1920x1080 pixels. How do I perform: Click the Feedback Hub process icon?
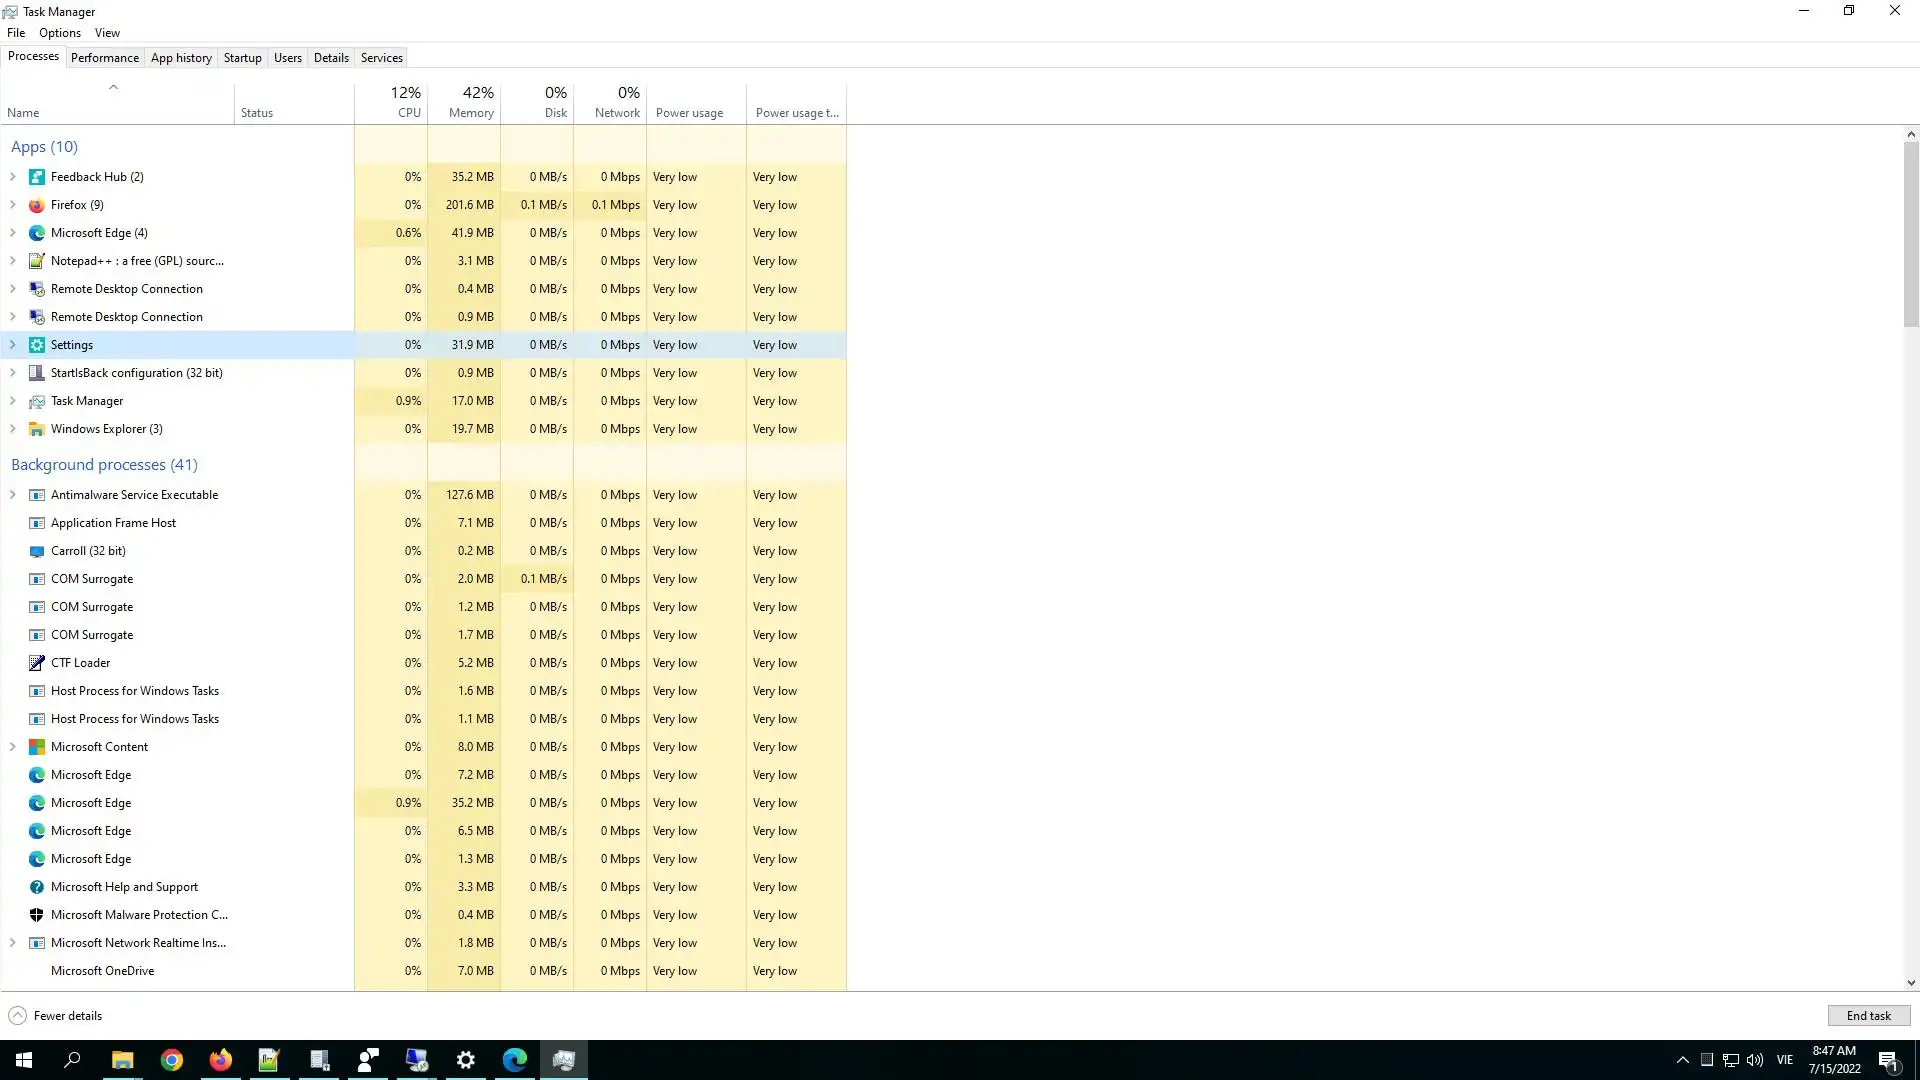(x=37, y=177)
